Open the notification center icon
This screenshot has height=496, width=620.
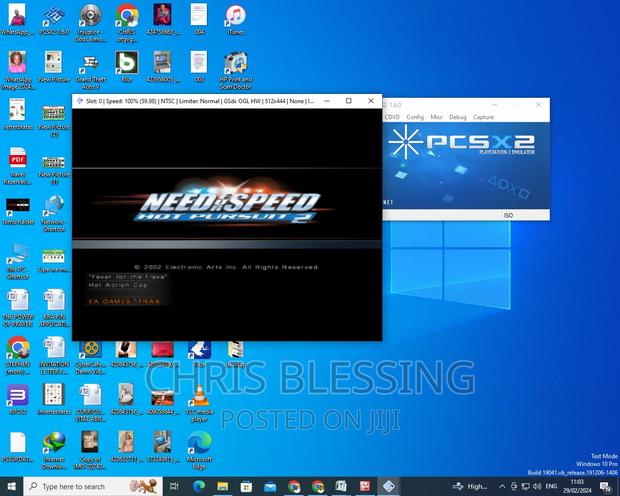tap(605, 487)
